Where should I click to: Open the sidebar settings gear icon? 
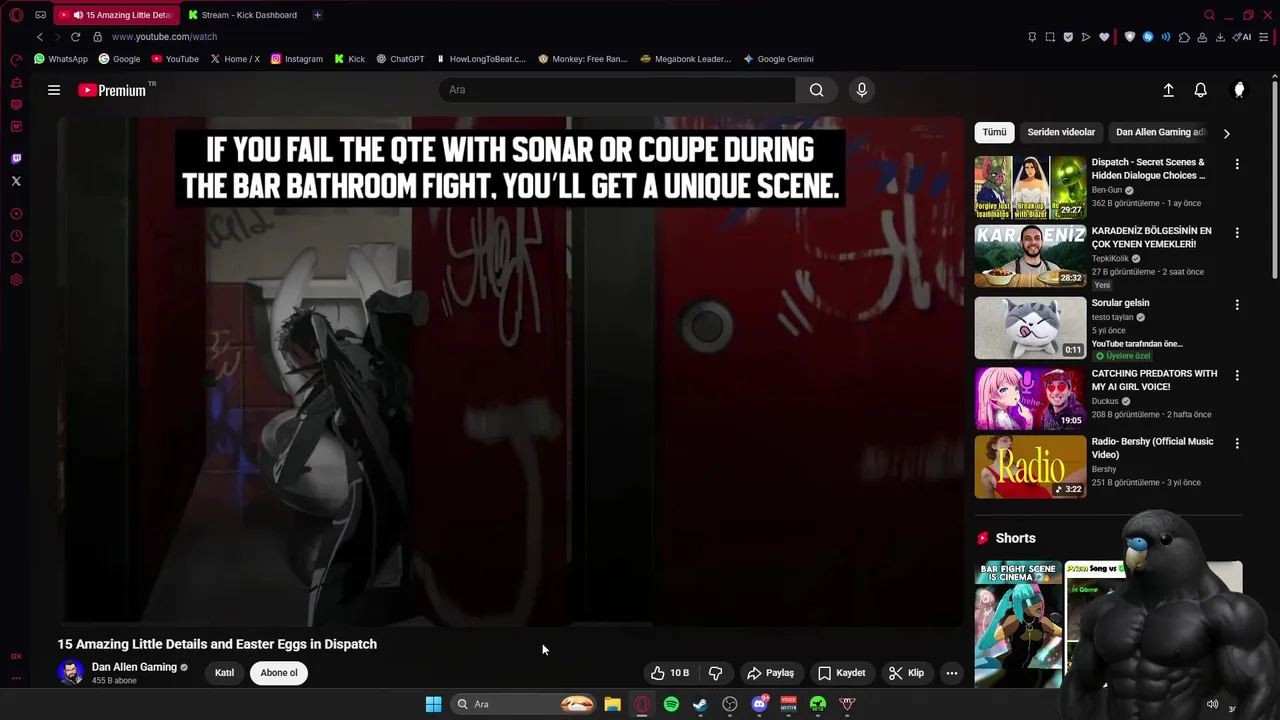[x=16, y=280]
